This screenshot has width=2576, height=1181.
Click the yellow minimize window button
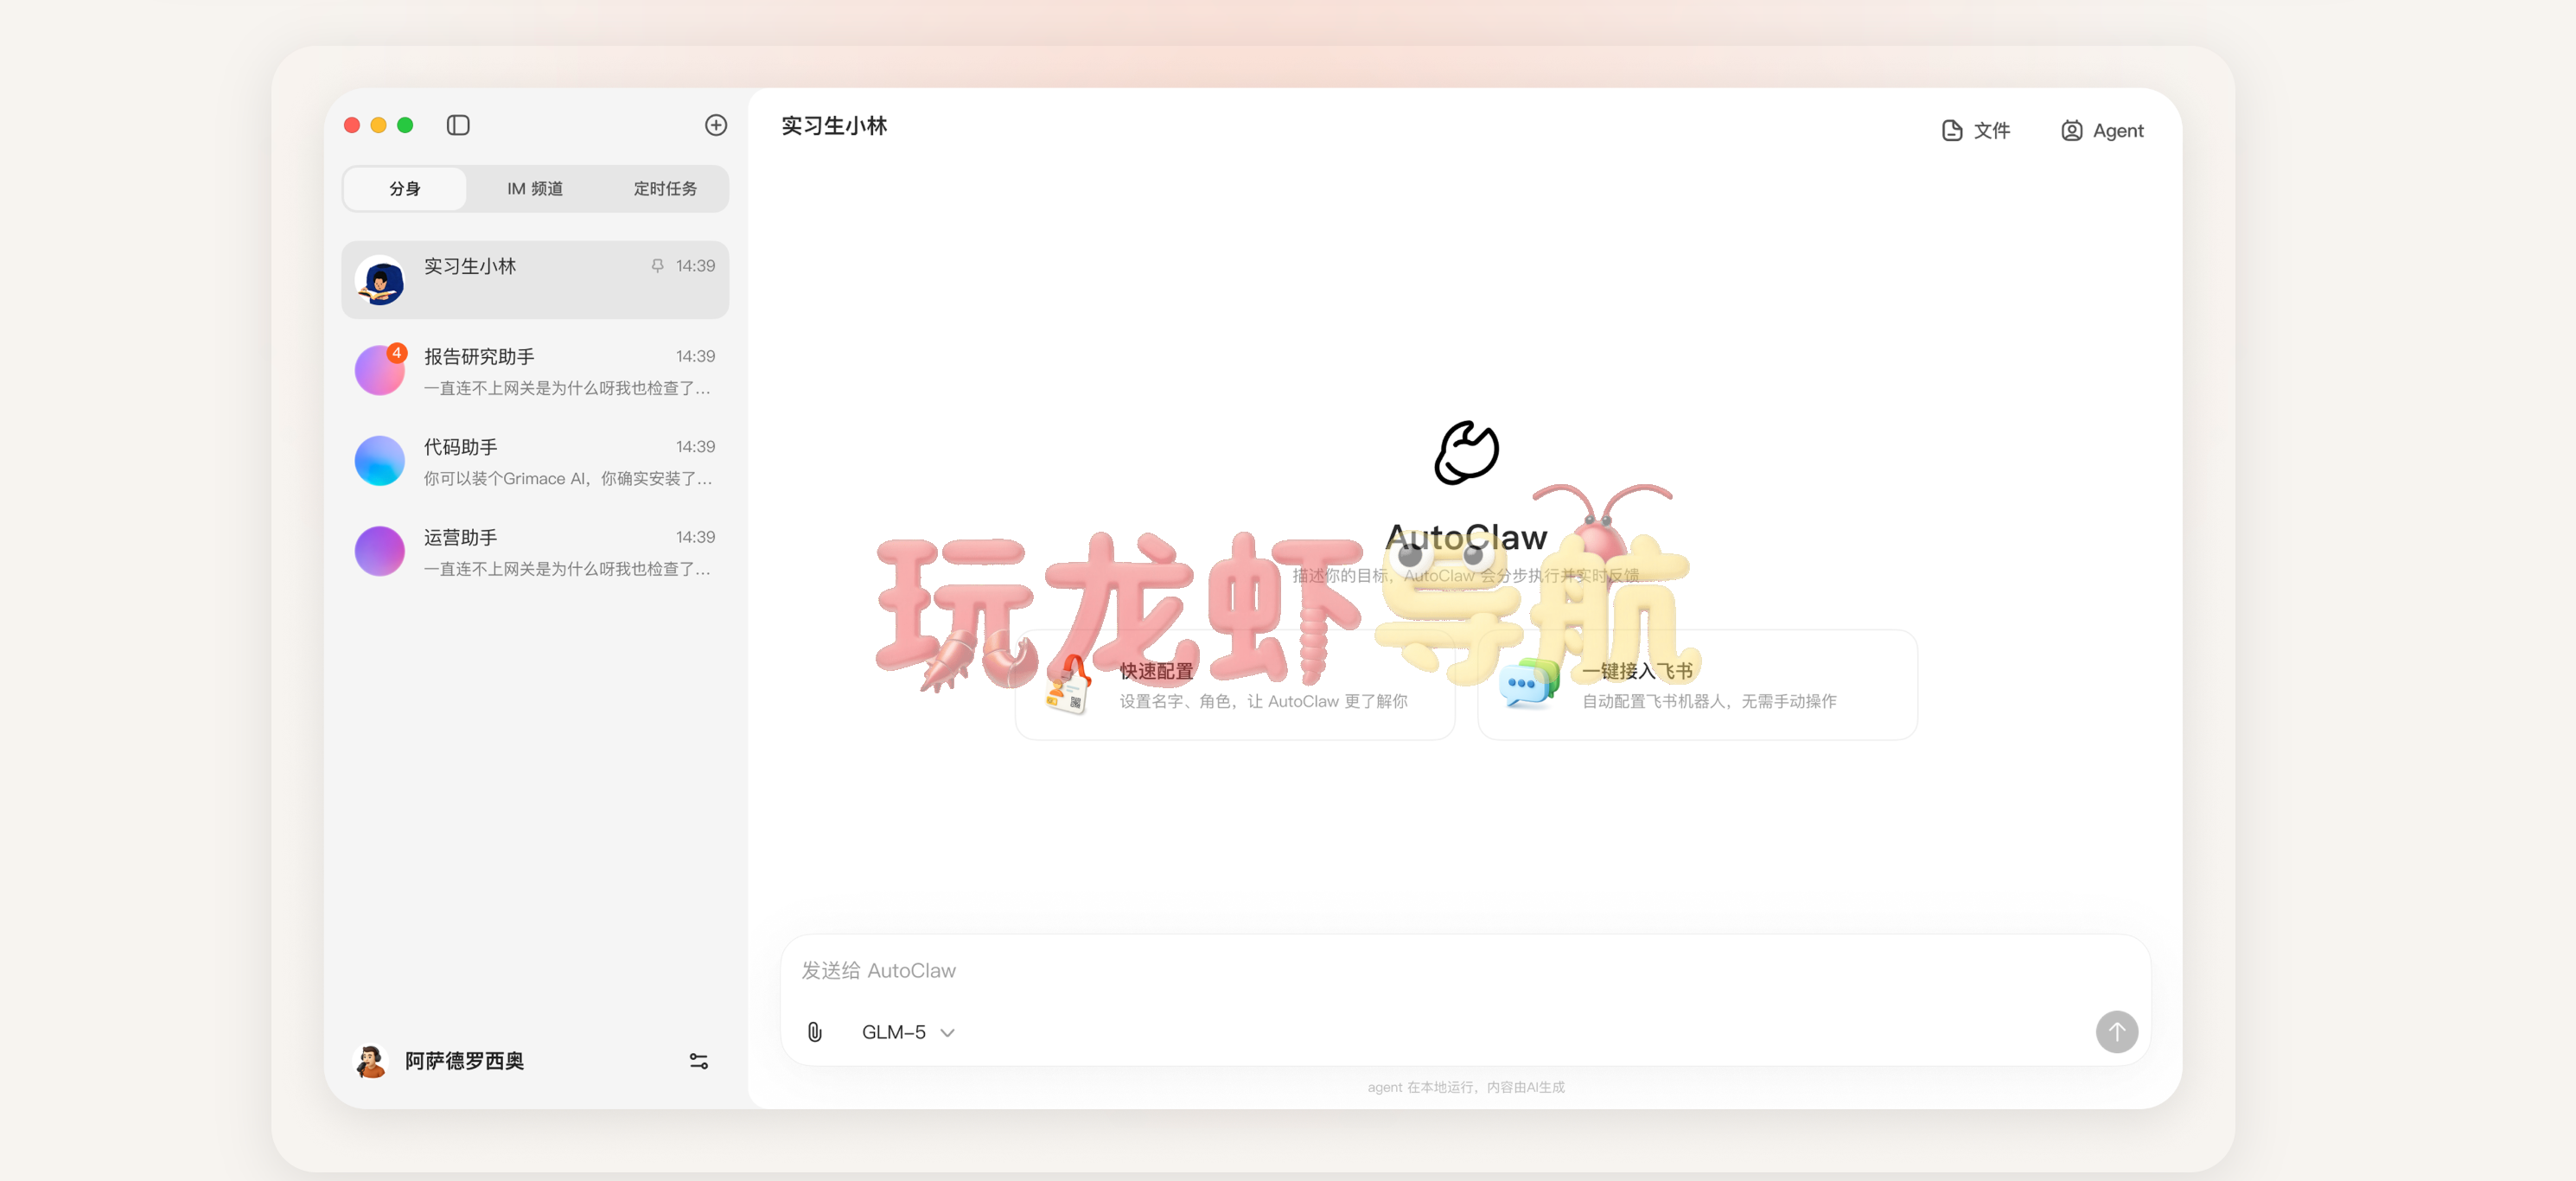pyautogui.click(x=378, y=125)
